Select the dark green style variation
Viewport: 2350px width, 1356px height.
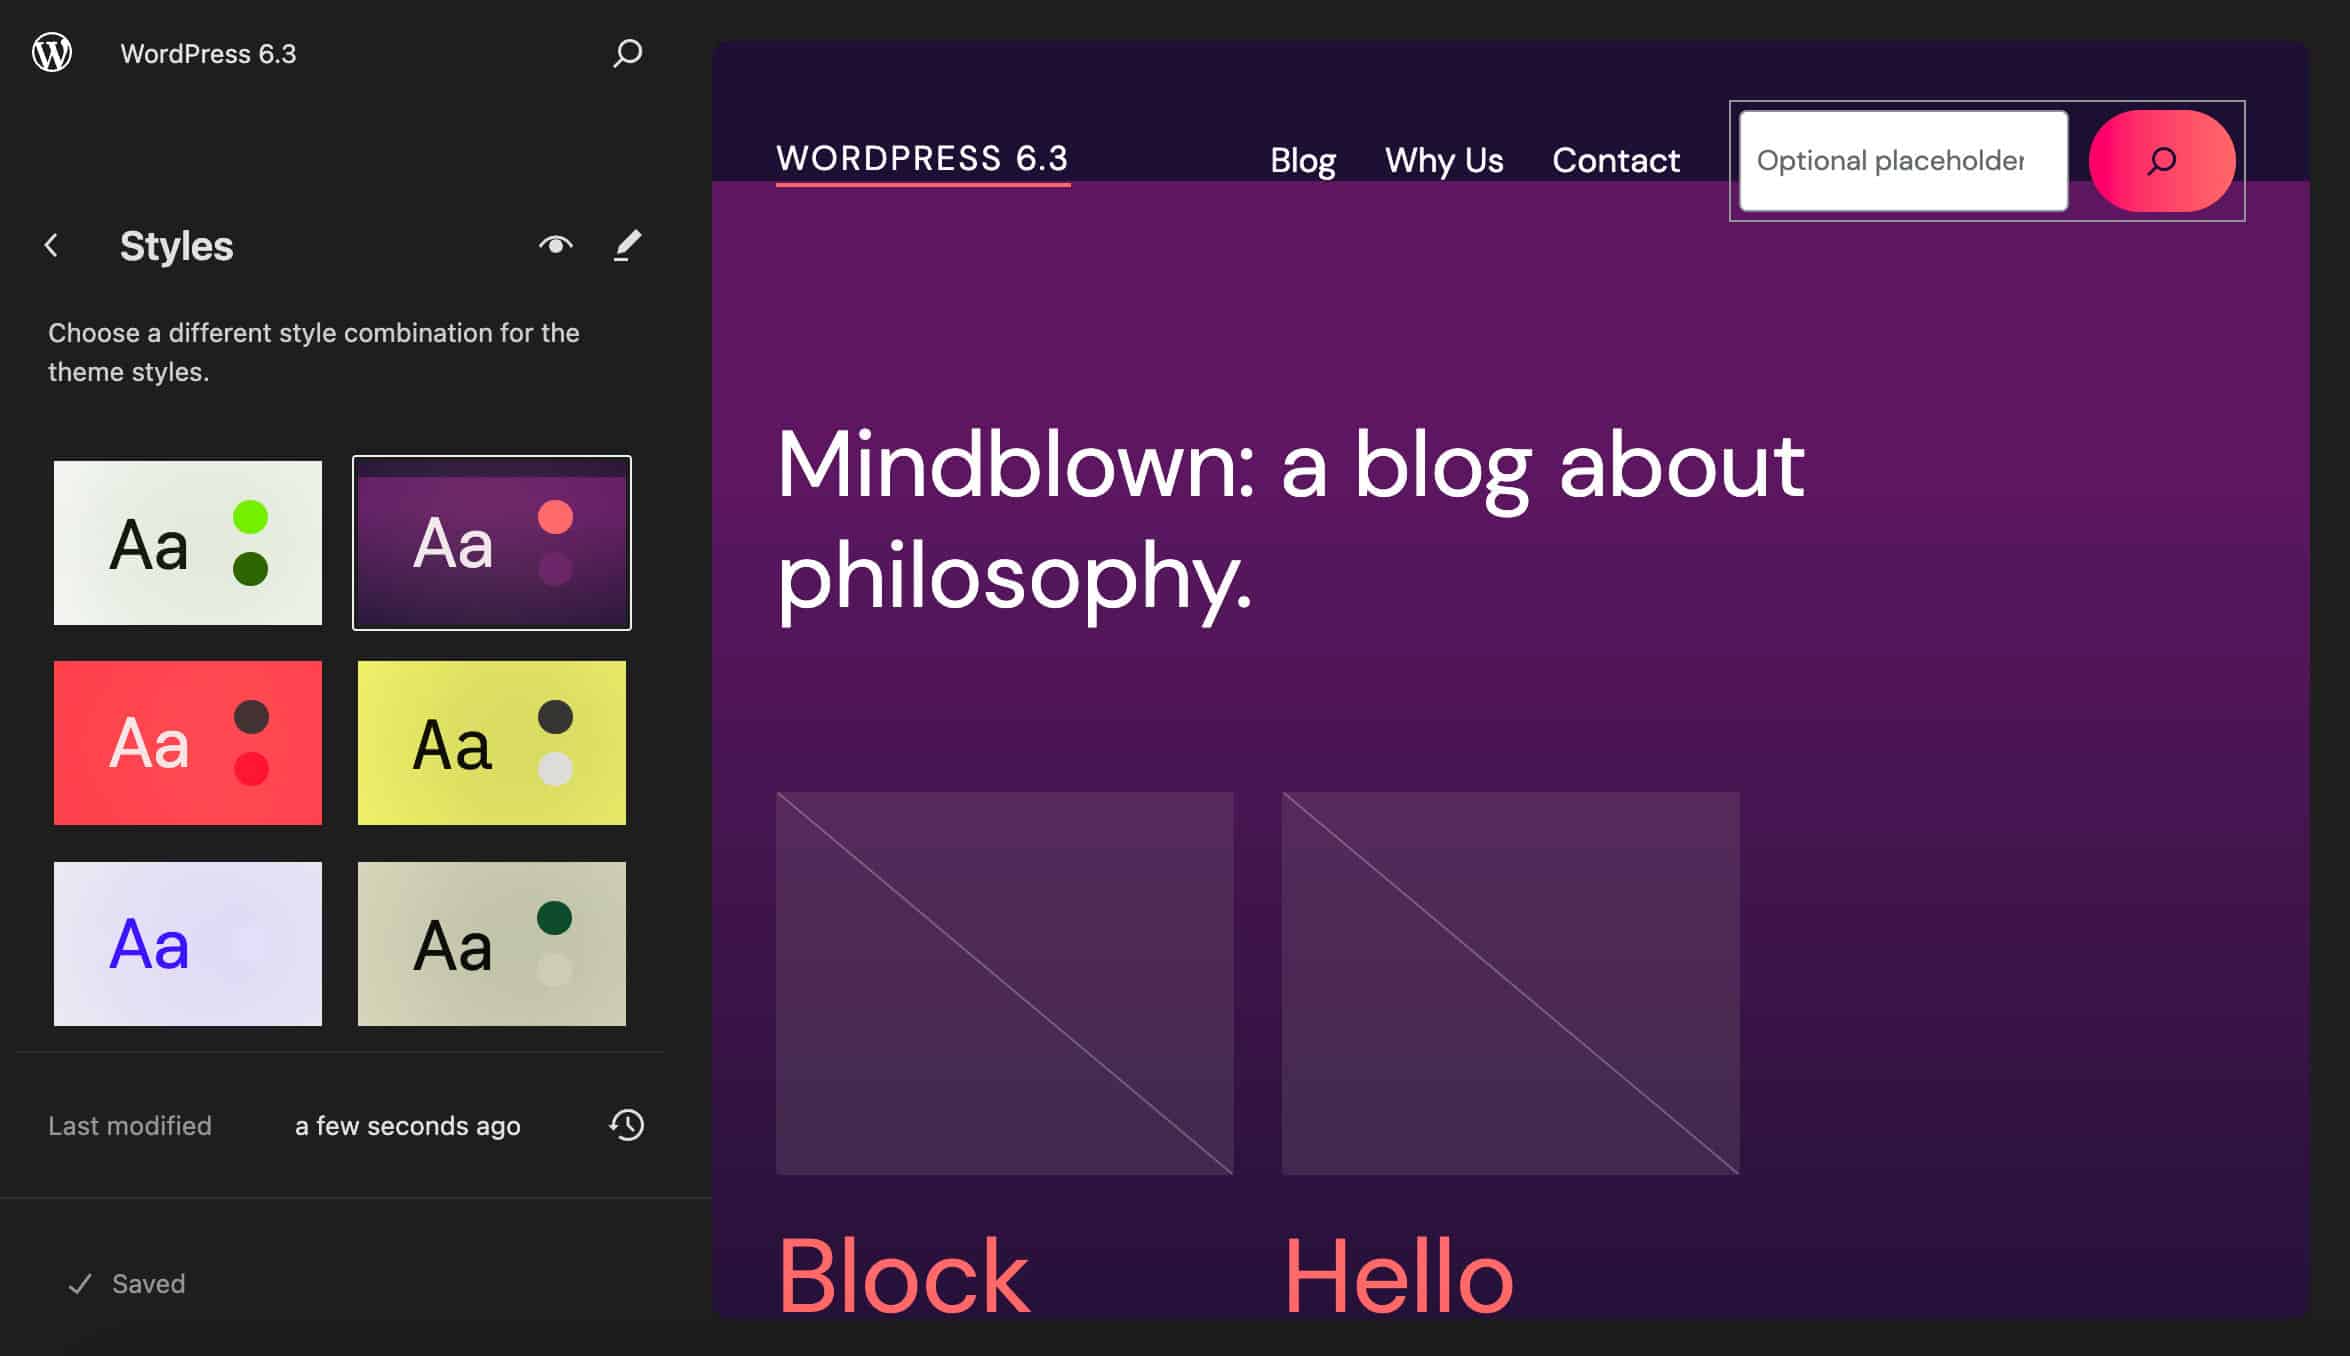(491, 943)
